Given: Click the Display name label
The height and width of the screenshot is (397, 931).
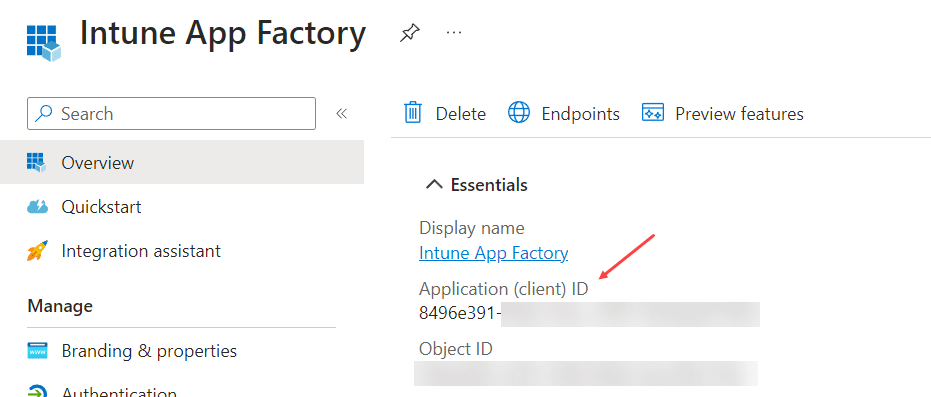Looking at the screenshot, I should click(472, 228).
